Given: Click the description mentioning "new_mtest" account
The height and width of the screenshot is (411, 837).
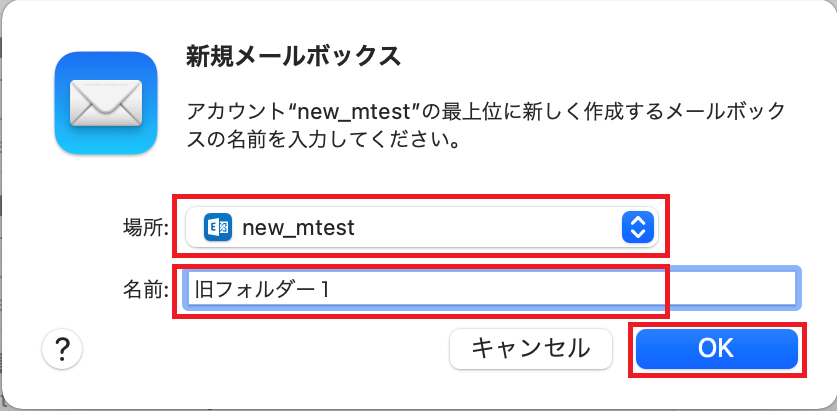Looking at the screenshot, I should pyautogui.click(x=486, y=127).
